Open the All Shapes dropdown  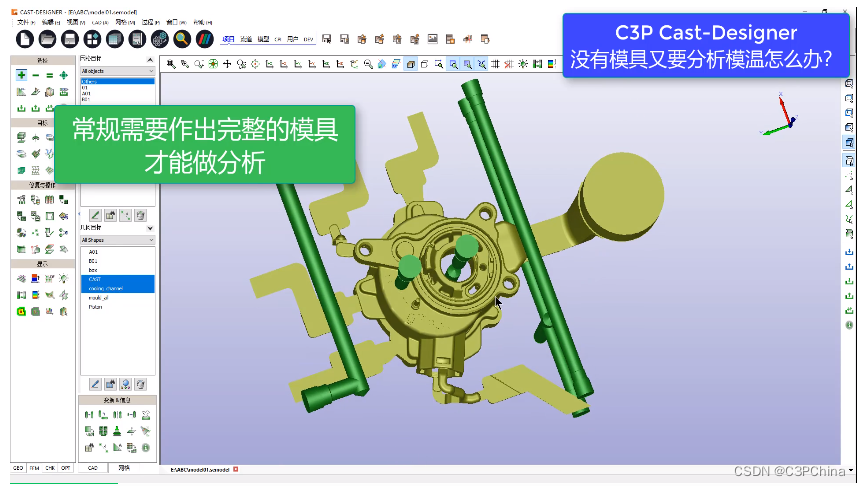pyautogui.click(x=117, y=240)
